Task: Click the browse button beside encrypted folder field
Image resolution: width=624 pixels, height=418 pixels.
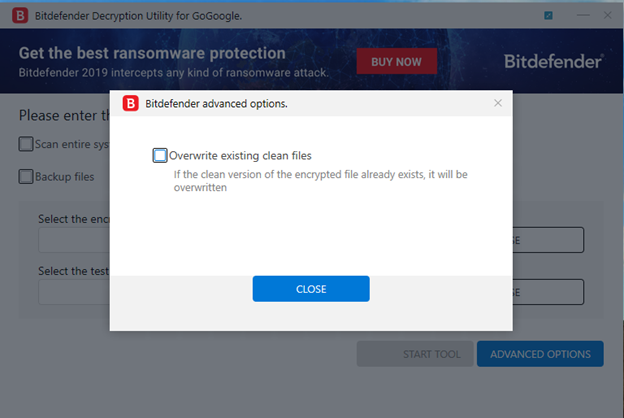Action: point(548,240)
